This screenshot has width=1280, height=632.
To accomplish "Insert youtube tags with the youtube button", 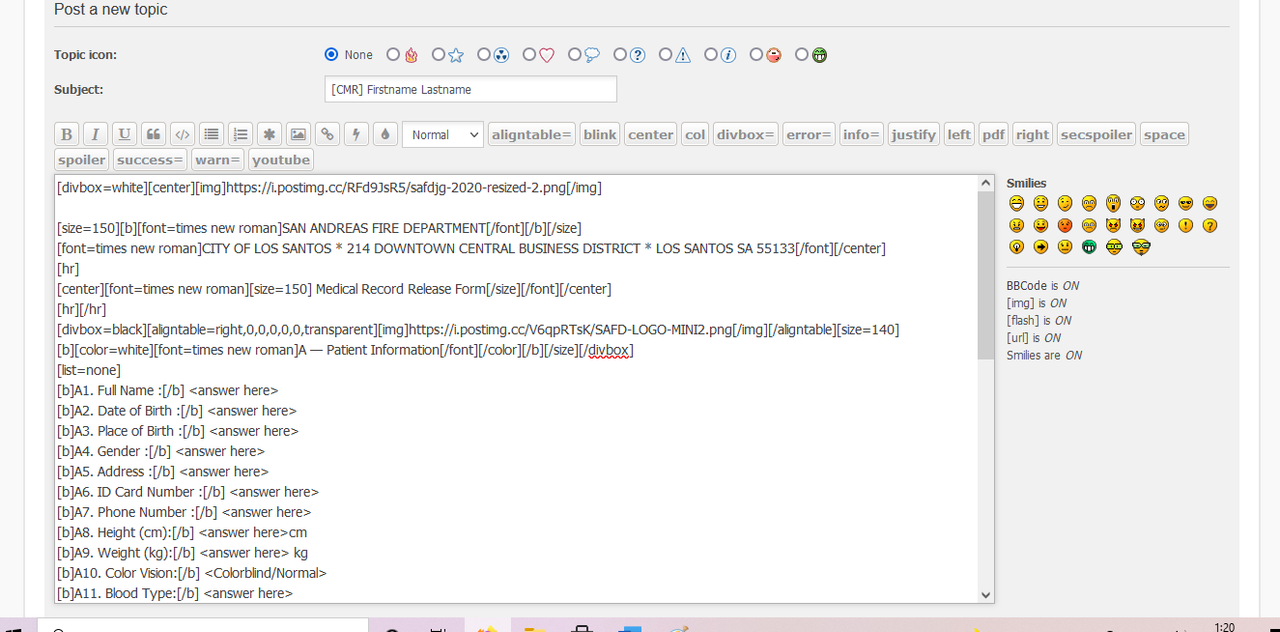I will 281,160.
